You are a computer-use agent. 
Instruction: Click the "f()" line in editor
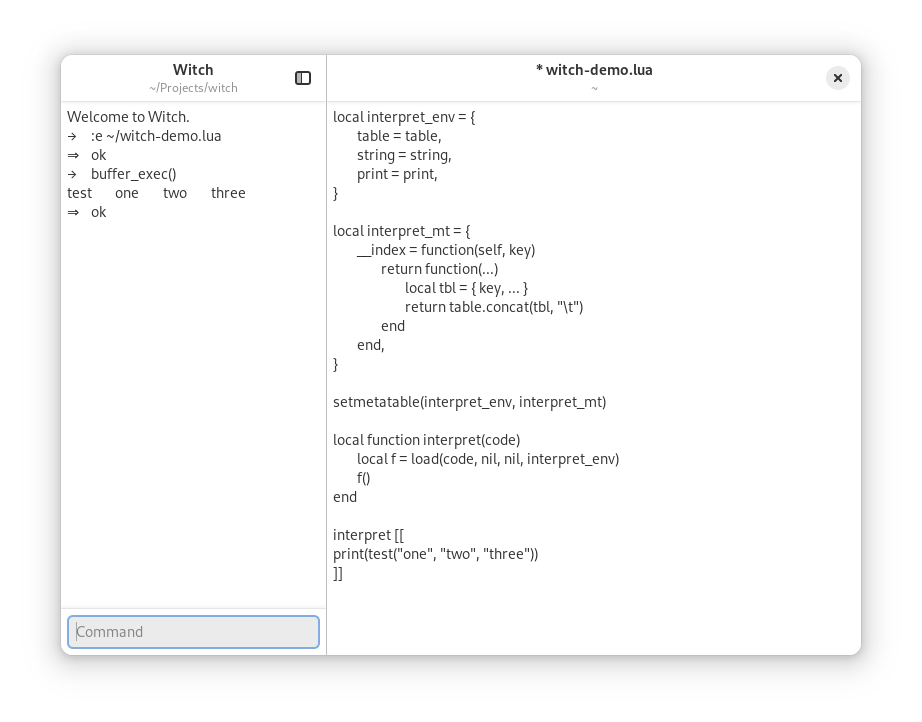point(363,478)
